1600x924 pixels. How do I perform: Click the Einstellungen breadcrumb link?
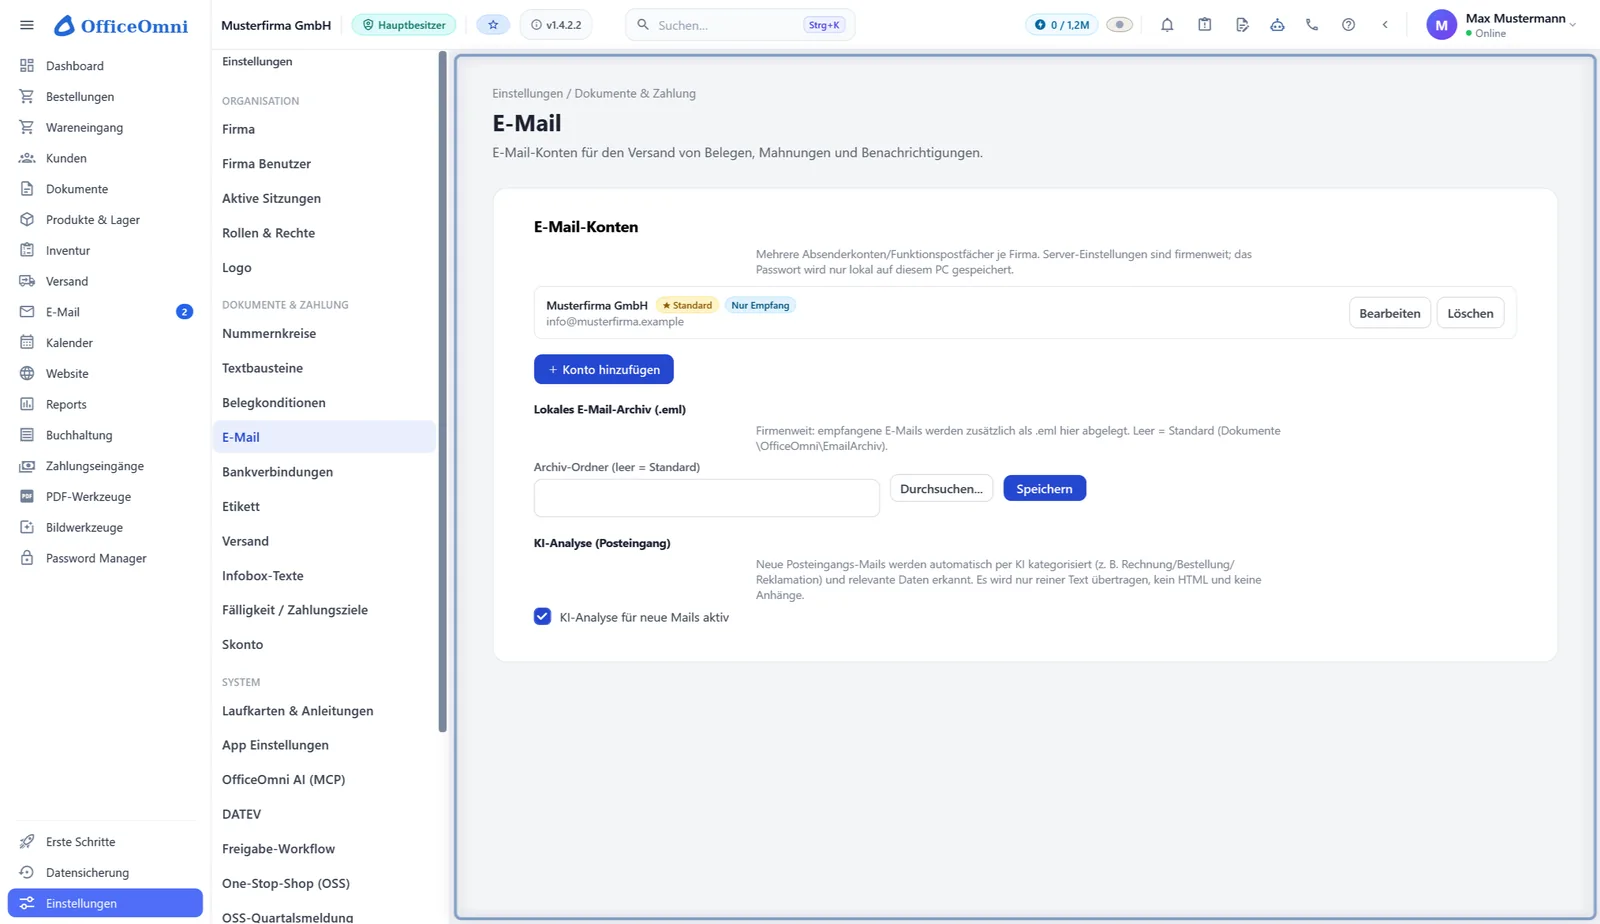527,93
